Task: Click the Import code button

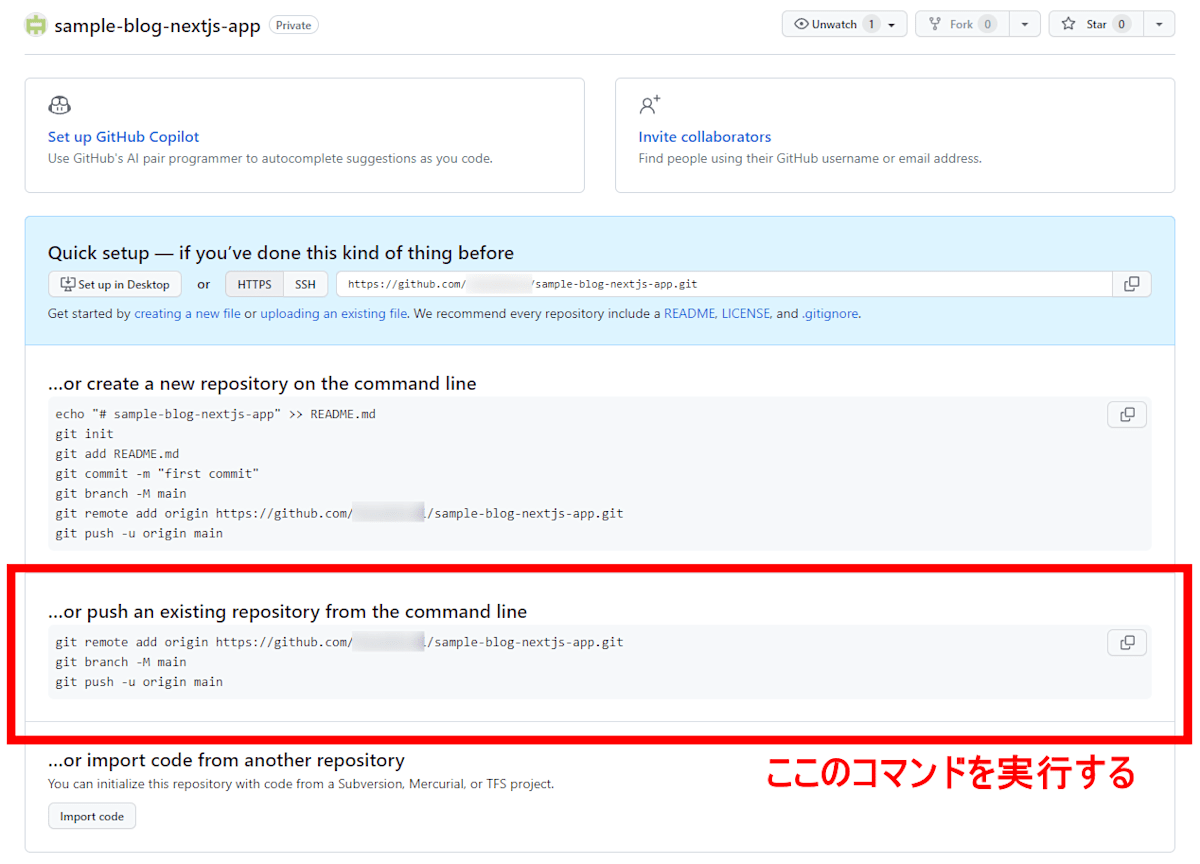Action: [92, 816]
